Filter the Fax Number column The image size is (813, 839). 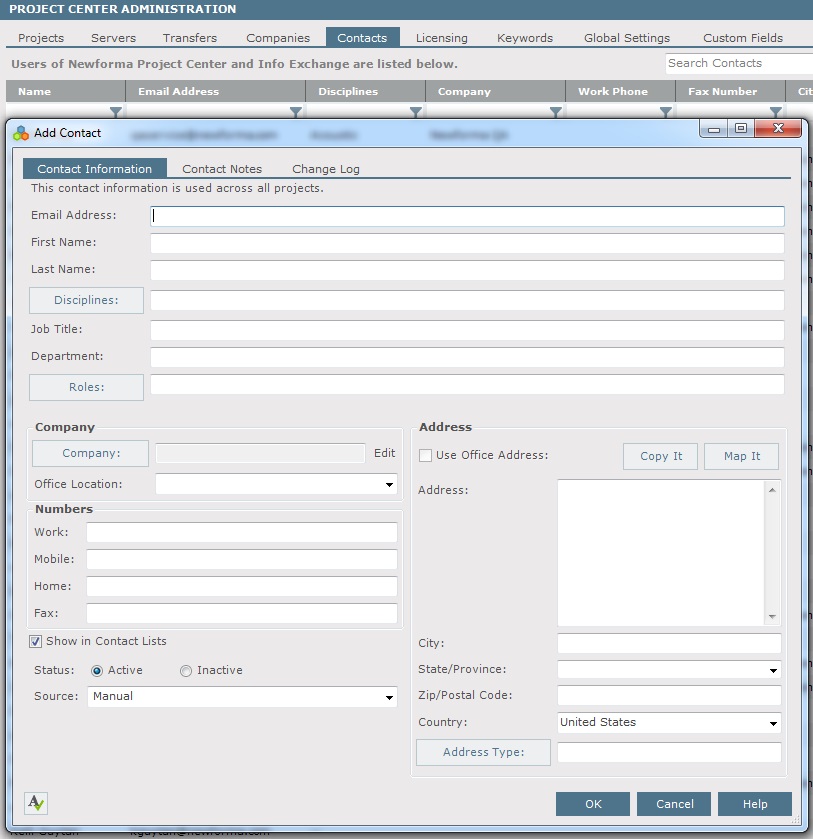(x=776, y=112)
